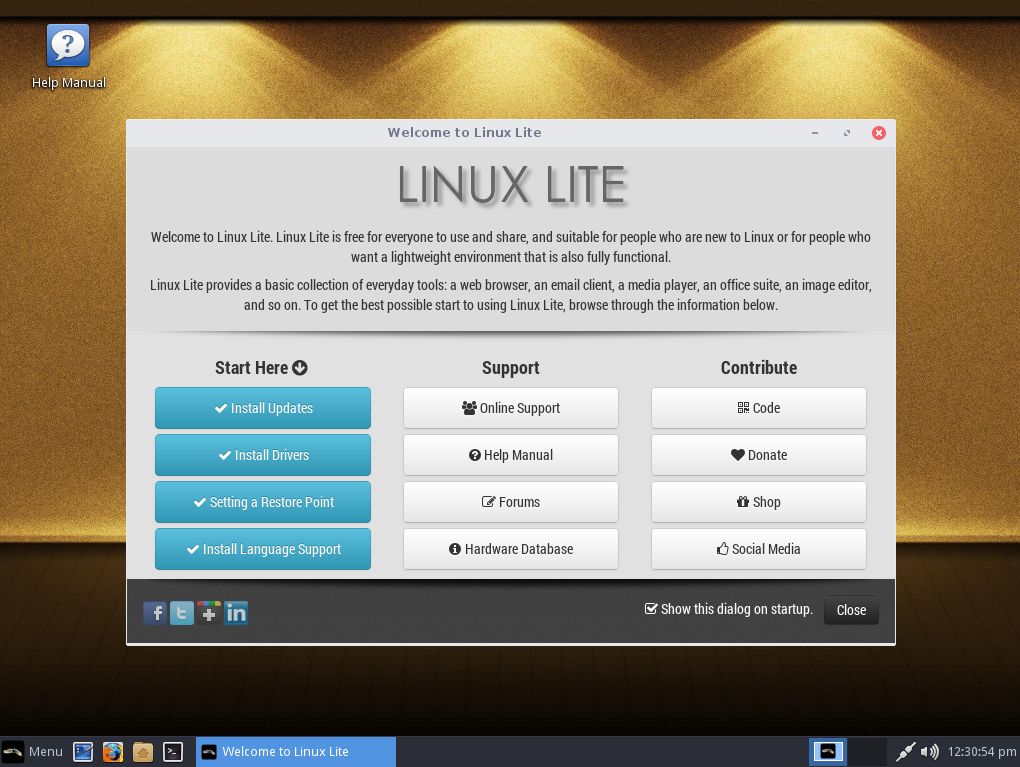Viewport: 1020px width, 767px height.
Task: Open Online Support
Action: (511, 408)
